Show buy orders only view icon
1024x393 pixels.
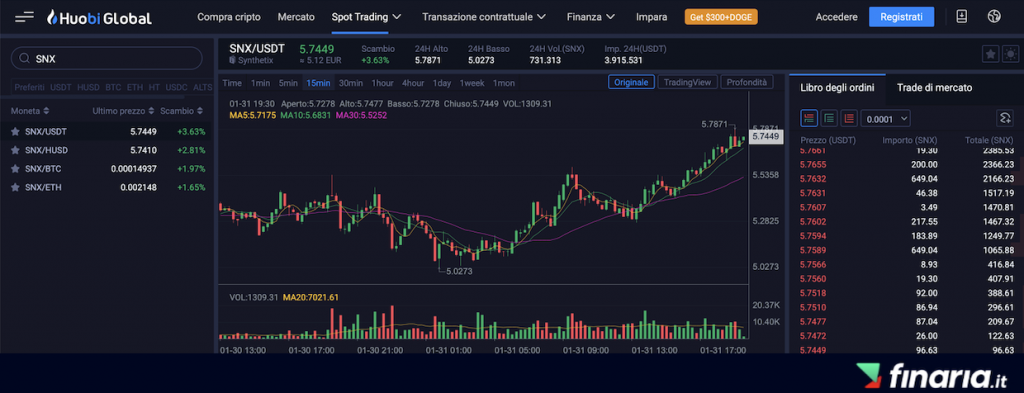pos(829,118)
